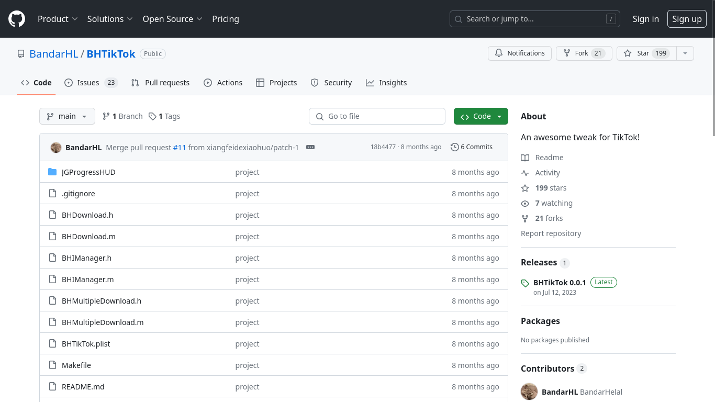This screenshot has height=402, width=715.
Task: Open the BHDownload.h file
Action: coord(88,215)
